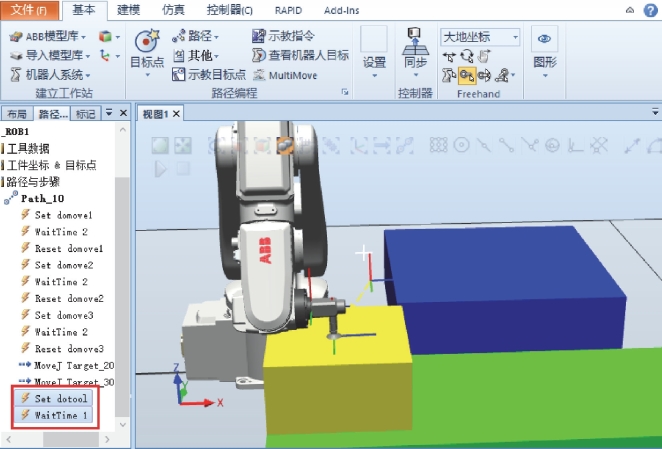This screenshot has height=449, width=662.
Task: Click the help question mark icon
Action: click(x=650, y=10)
